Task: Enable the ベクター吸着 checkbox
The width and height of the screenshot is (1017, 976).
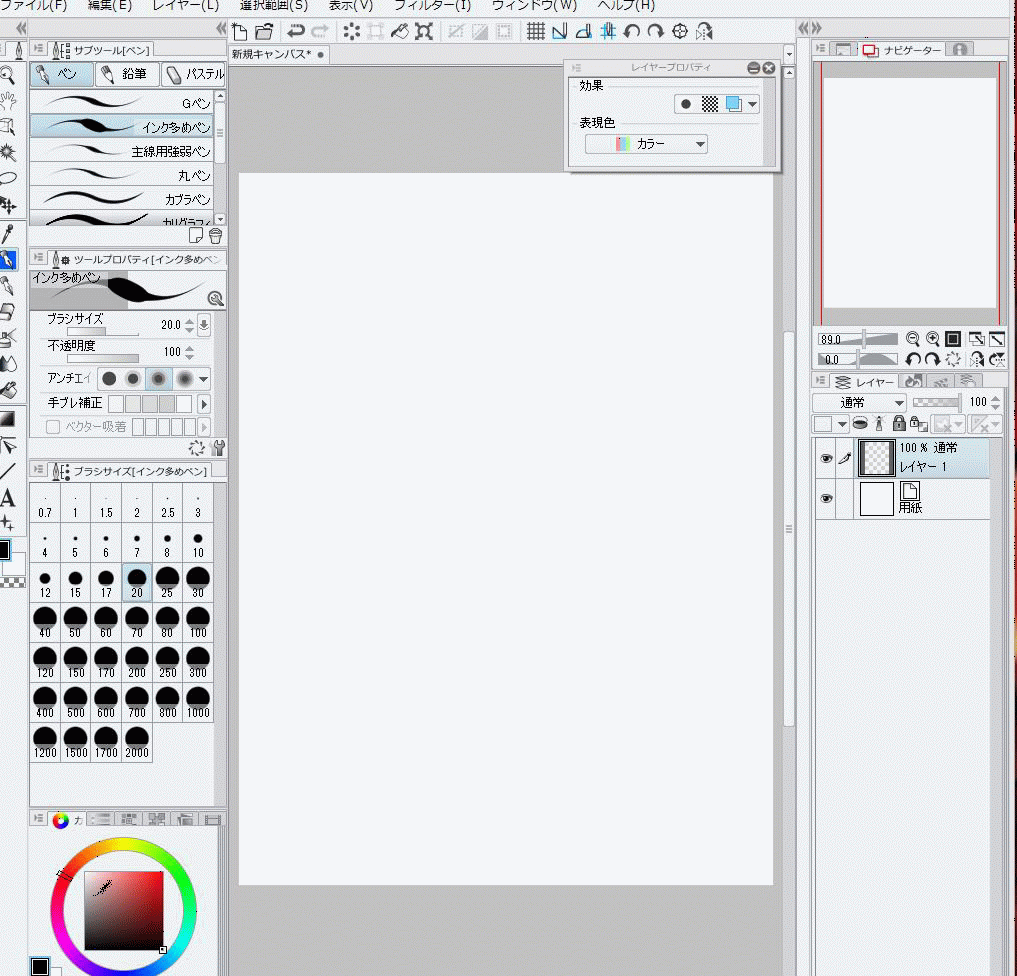Action: point(54,427)
